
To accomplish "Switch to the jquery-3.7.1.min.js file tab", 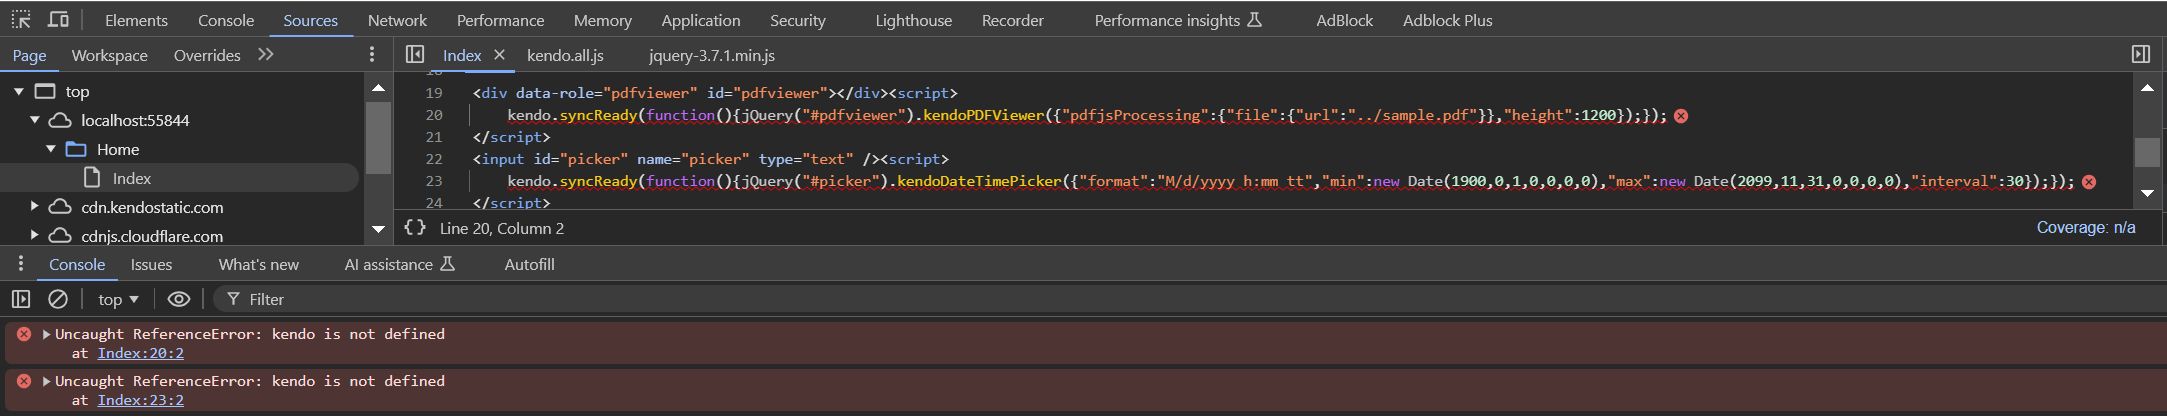I will point(711,55).
